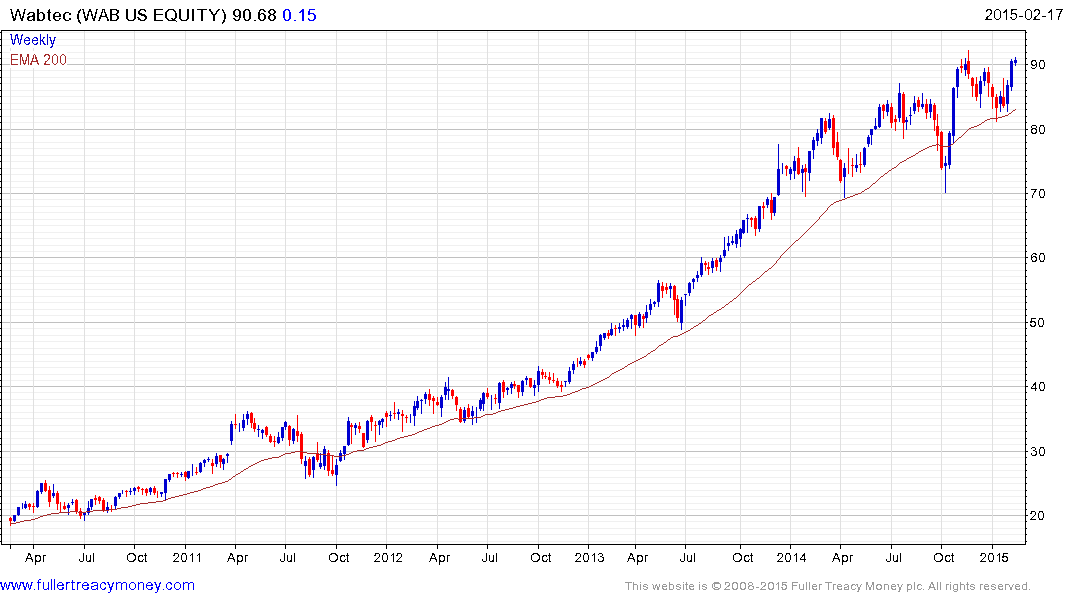The image size is (1075, 600).
Task: Click the 30 label on the price axis
Action: (1038, 451)
